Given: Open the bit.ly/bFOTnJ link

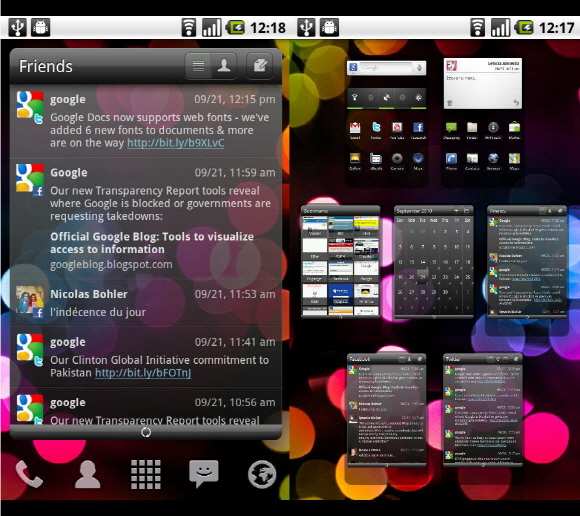Looking at the screenshot, I should pyautogui.click(x=143, y=372).
